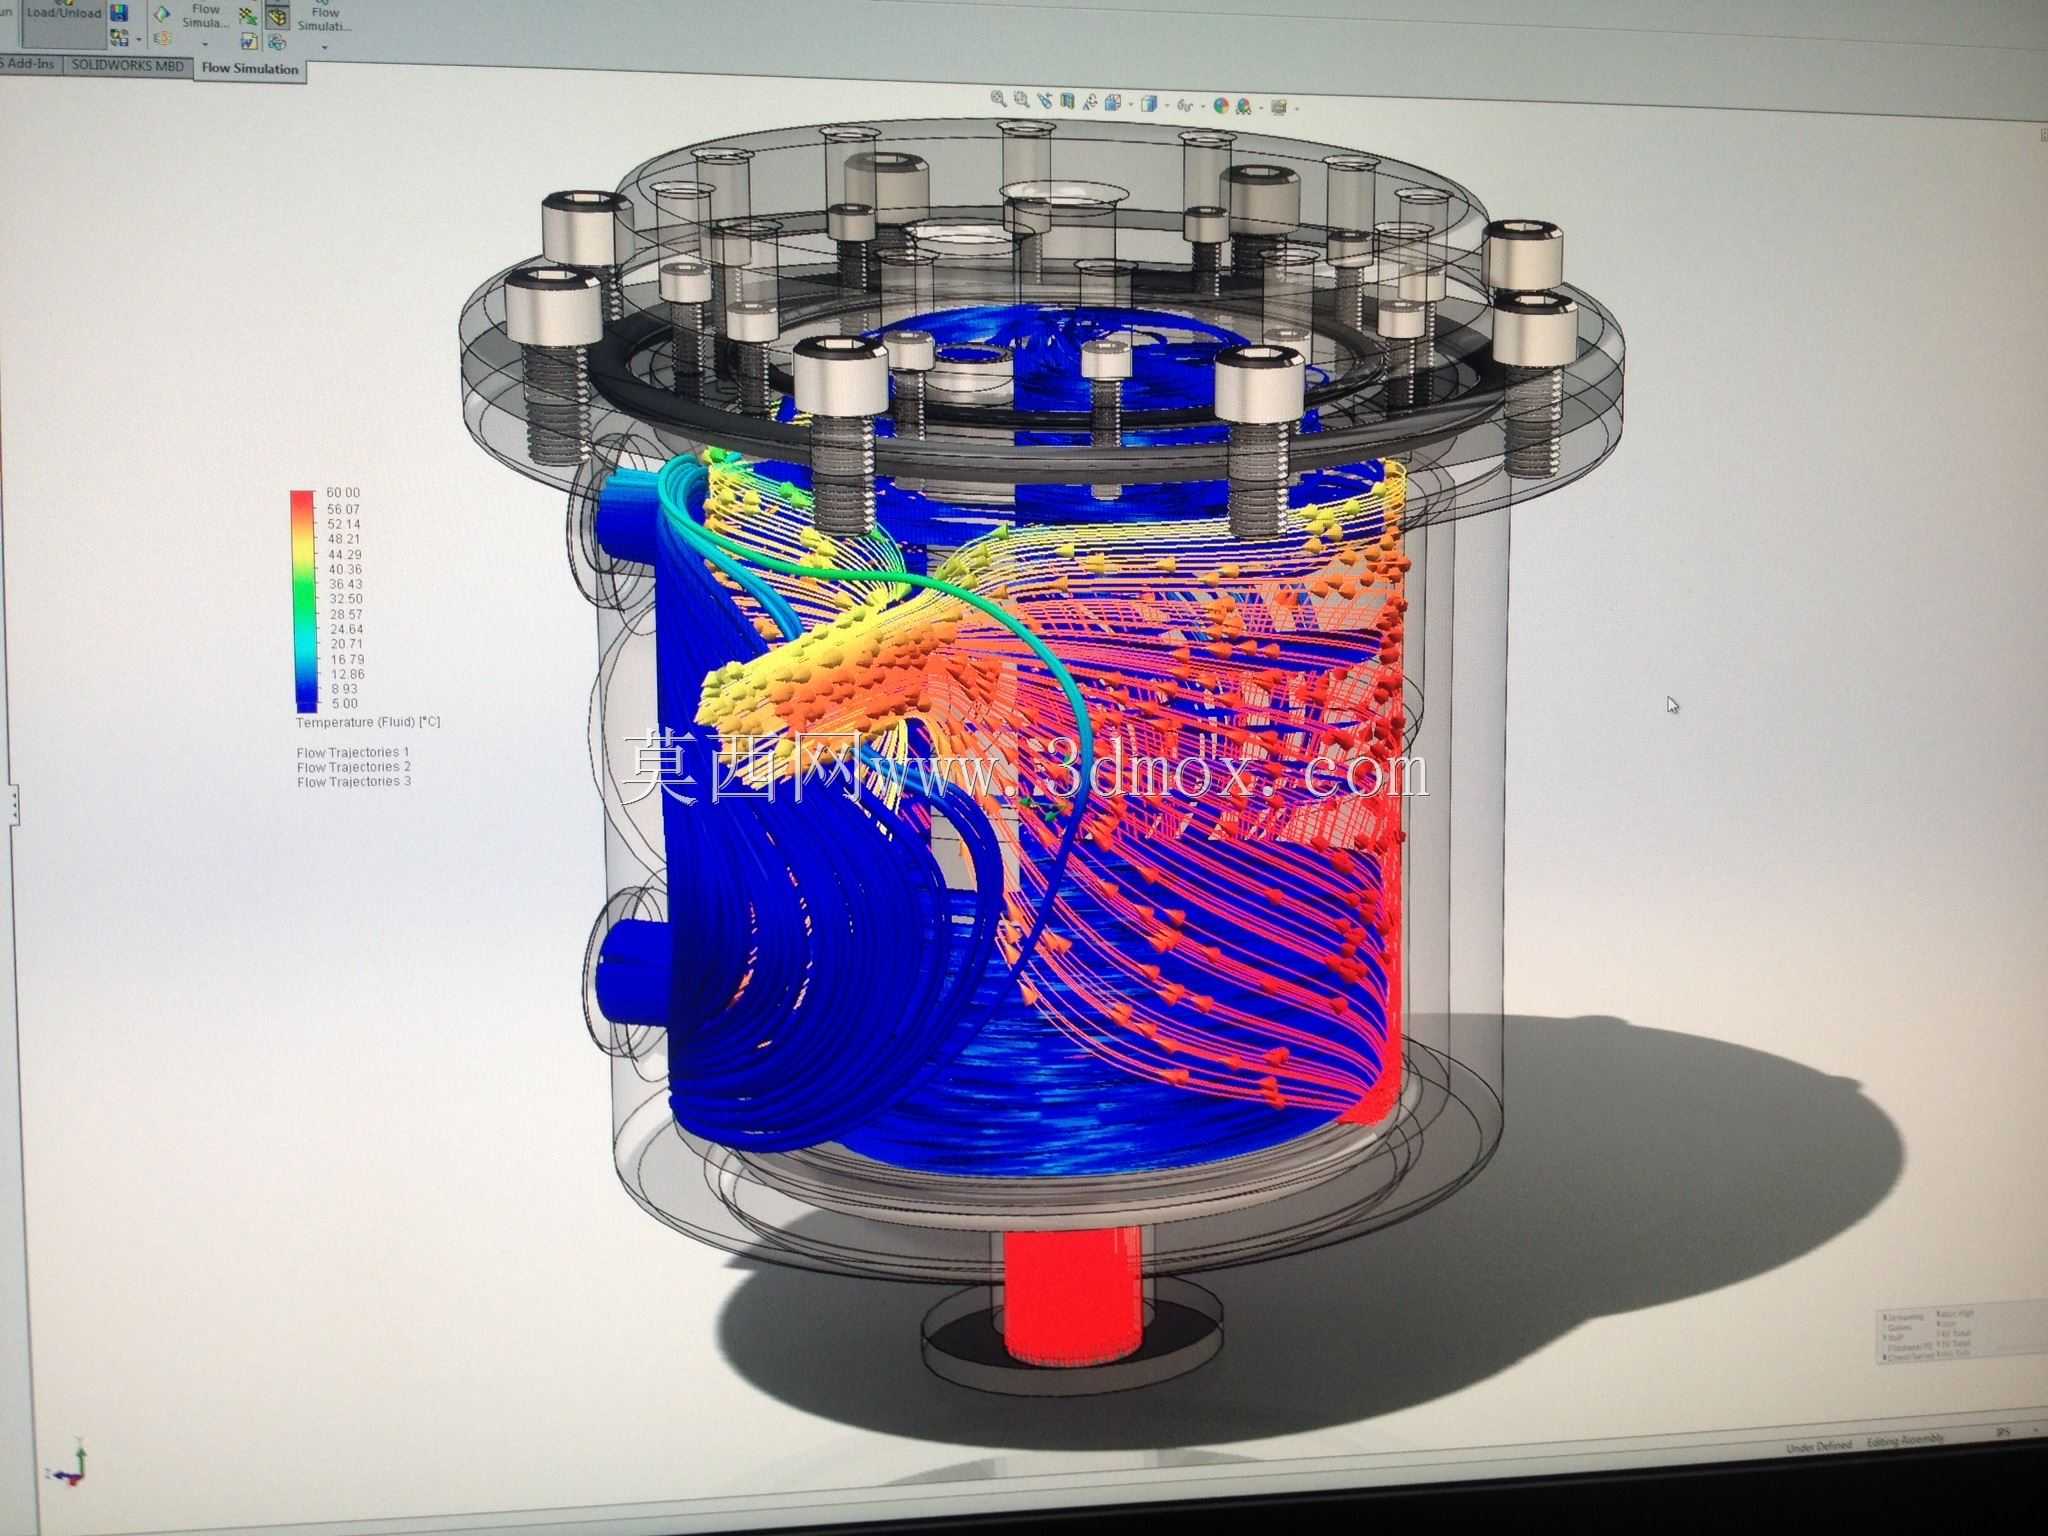Open dropdown arrow beside the batch results icon

139,39
